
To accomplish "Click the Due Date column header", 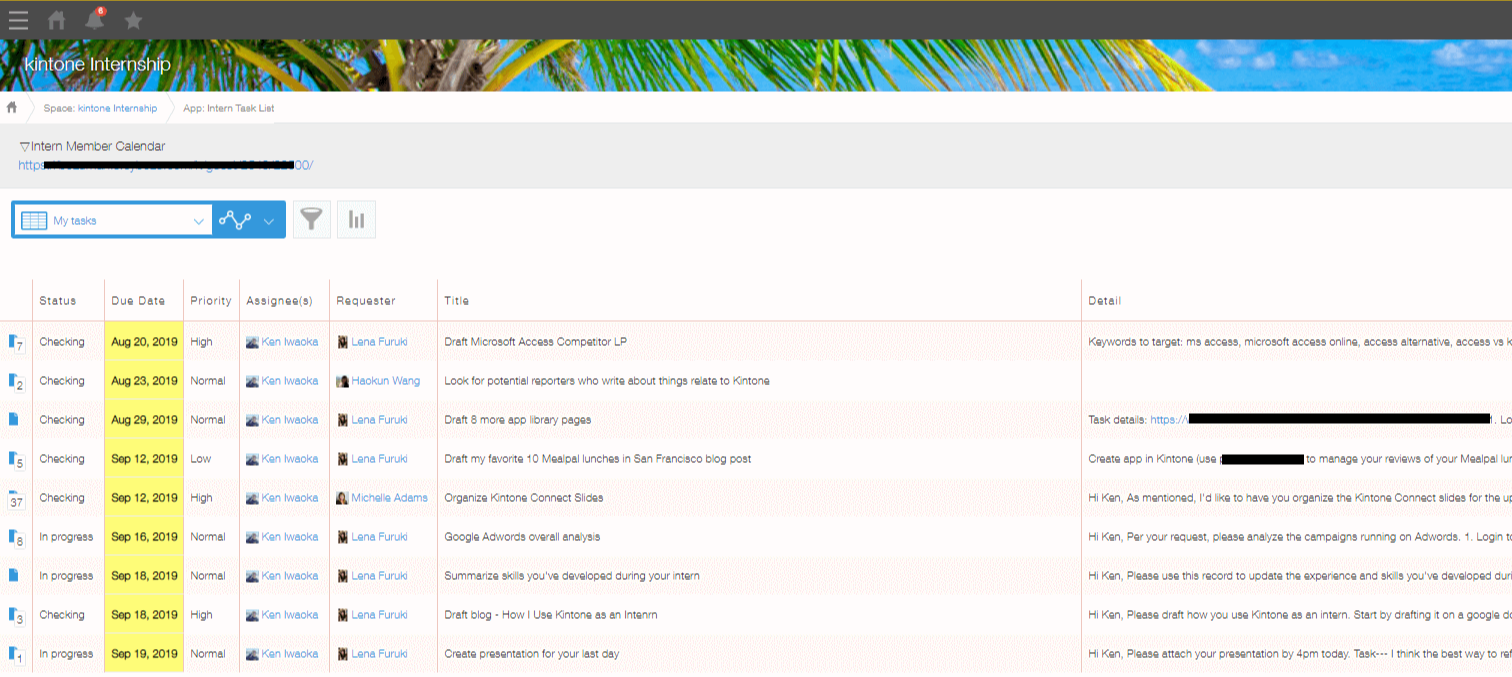I will 138,301.
